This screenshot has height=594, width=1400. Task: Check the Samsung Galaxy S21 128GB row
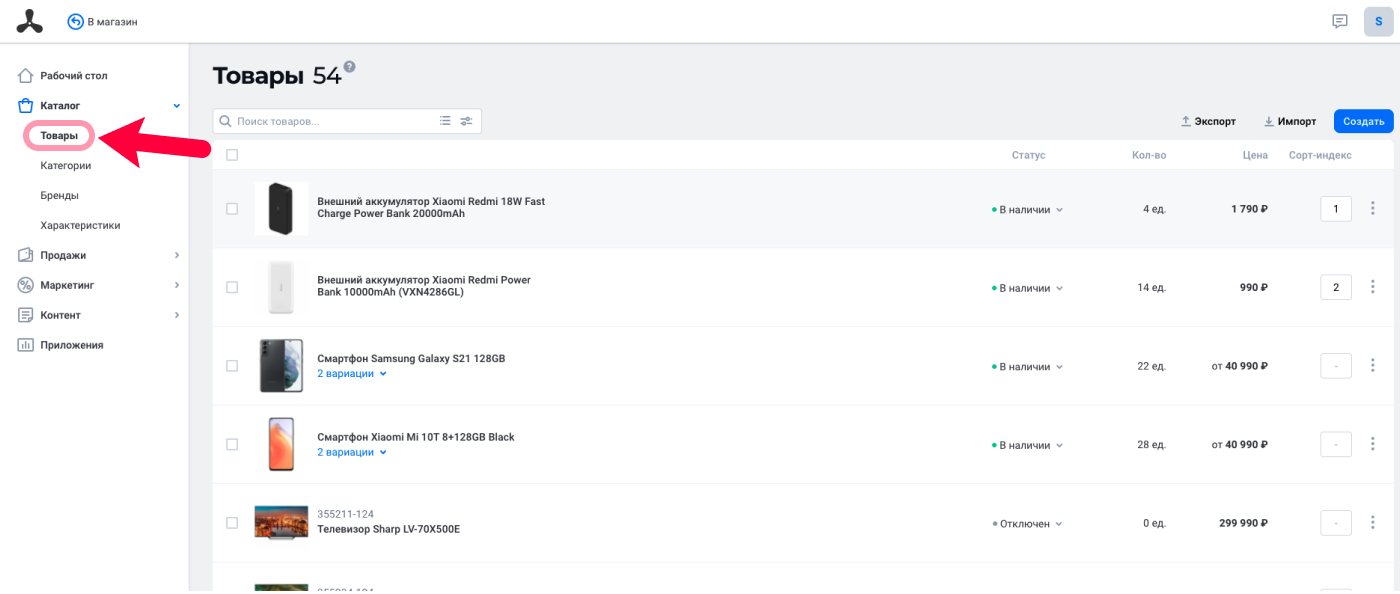[x=232, y=366]
